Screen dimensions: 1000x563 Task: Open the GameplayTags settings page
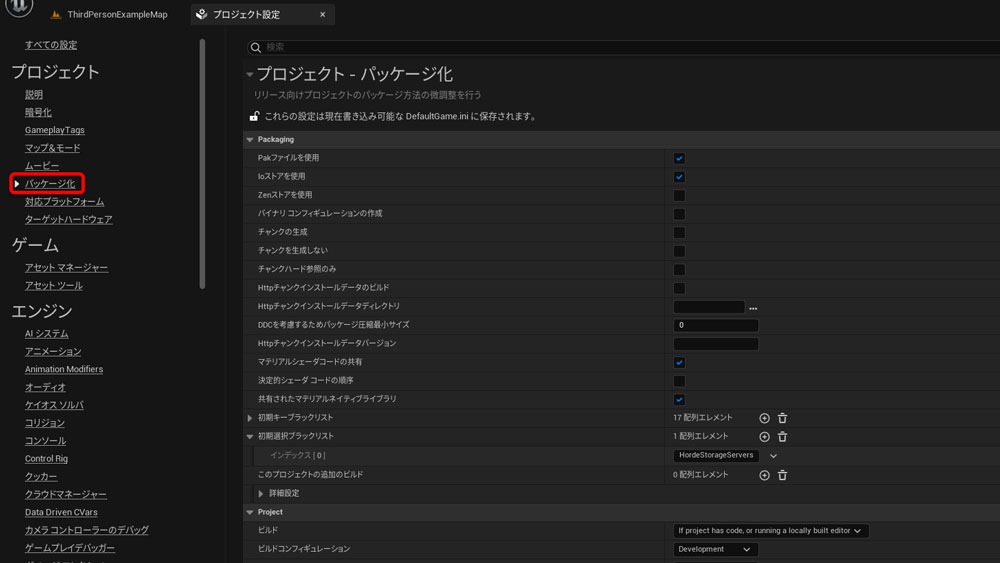coord(55,130)
